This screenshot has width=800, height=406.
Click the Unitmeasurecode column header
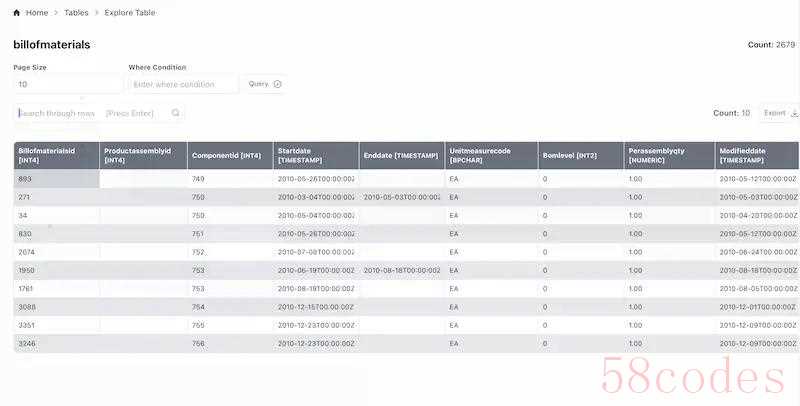click(486, 155)
